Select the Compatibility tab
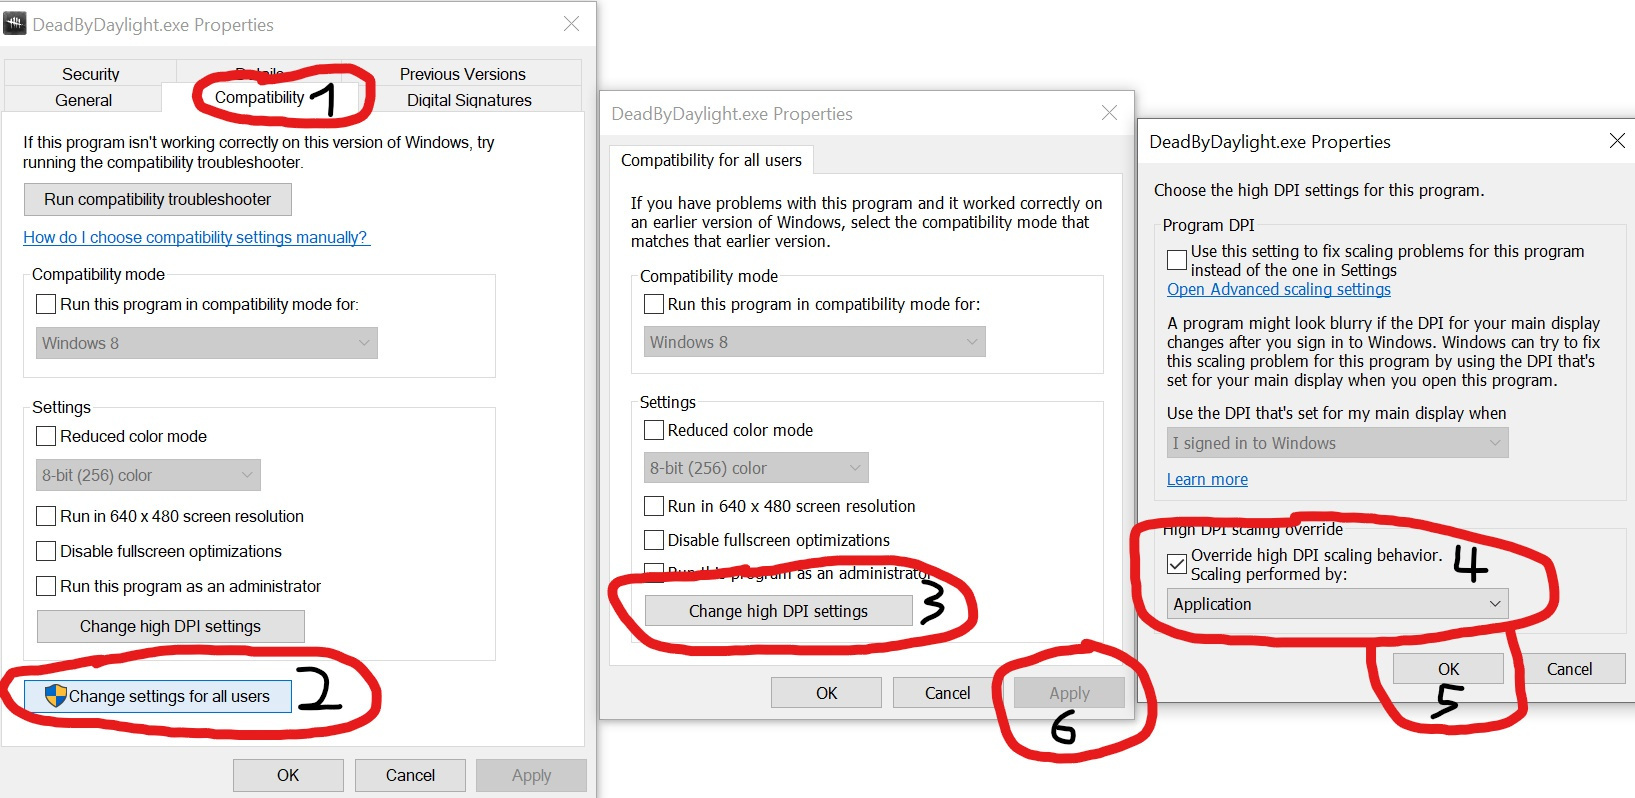The height and width of the screenshot is (798, 1635). [259, 97]
